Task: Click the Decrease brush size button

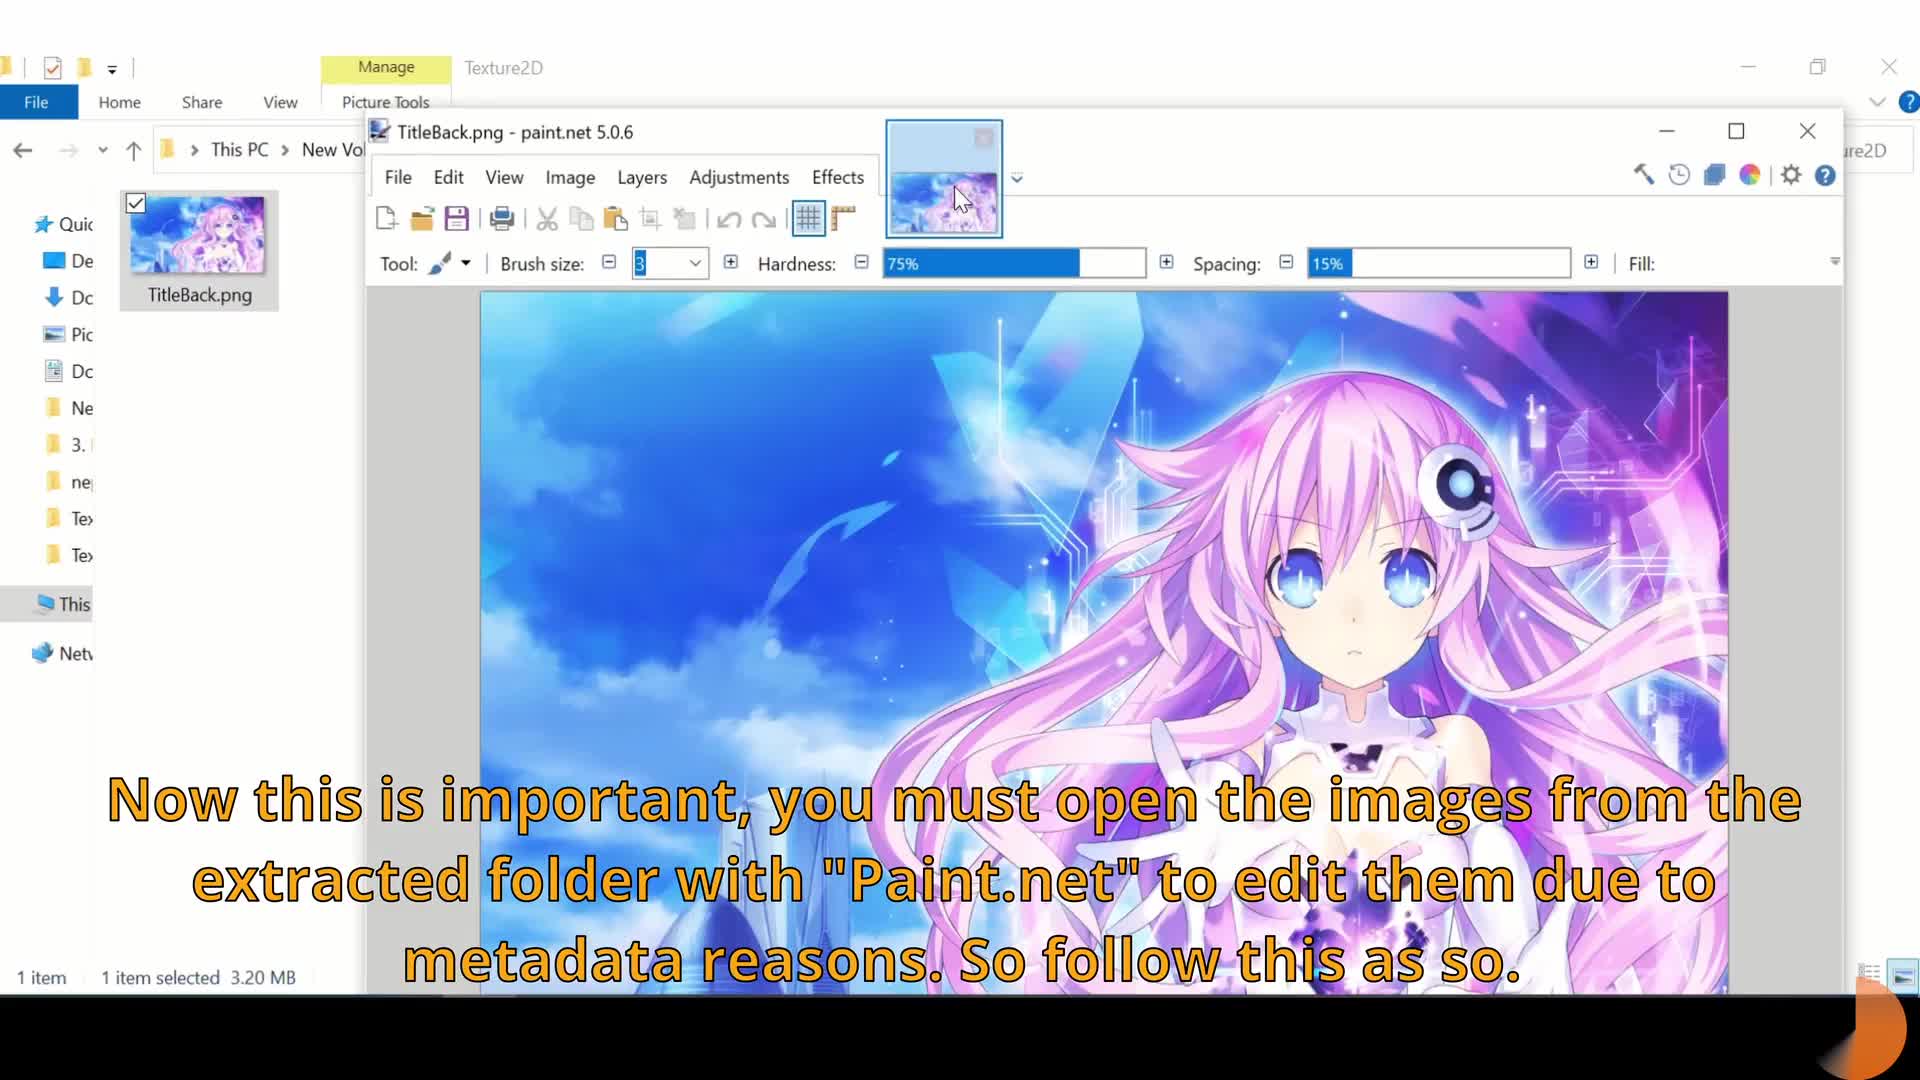Action: coord(609,262)
